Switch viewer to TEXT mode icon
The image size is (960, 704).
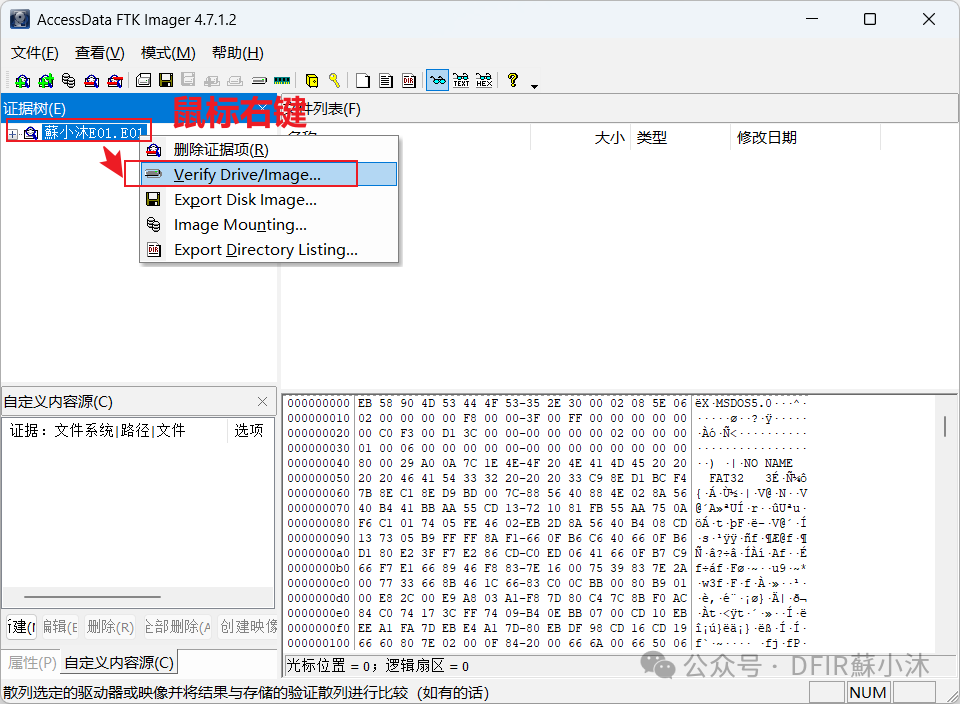[461, 80]
